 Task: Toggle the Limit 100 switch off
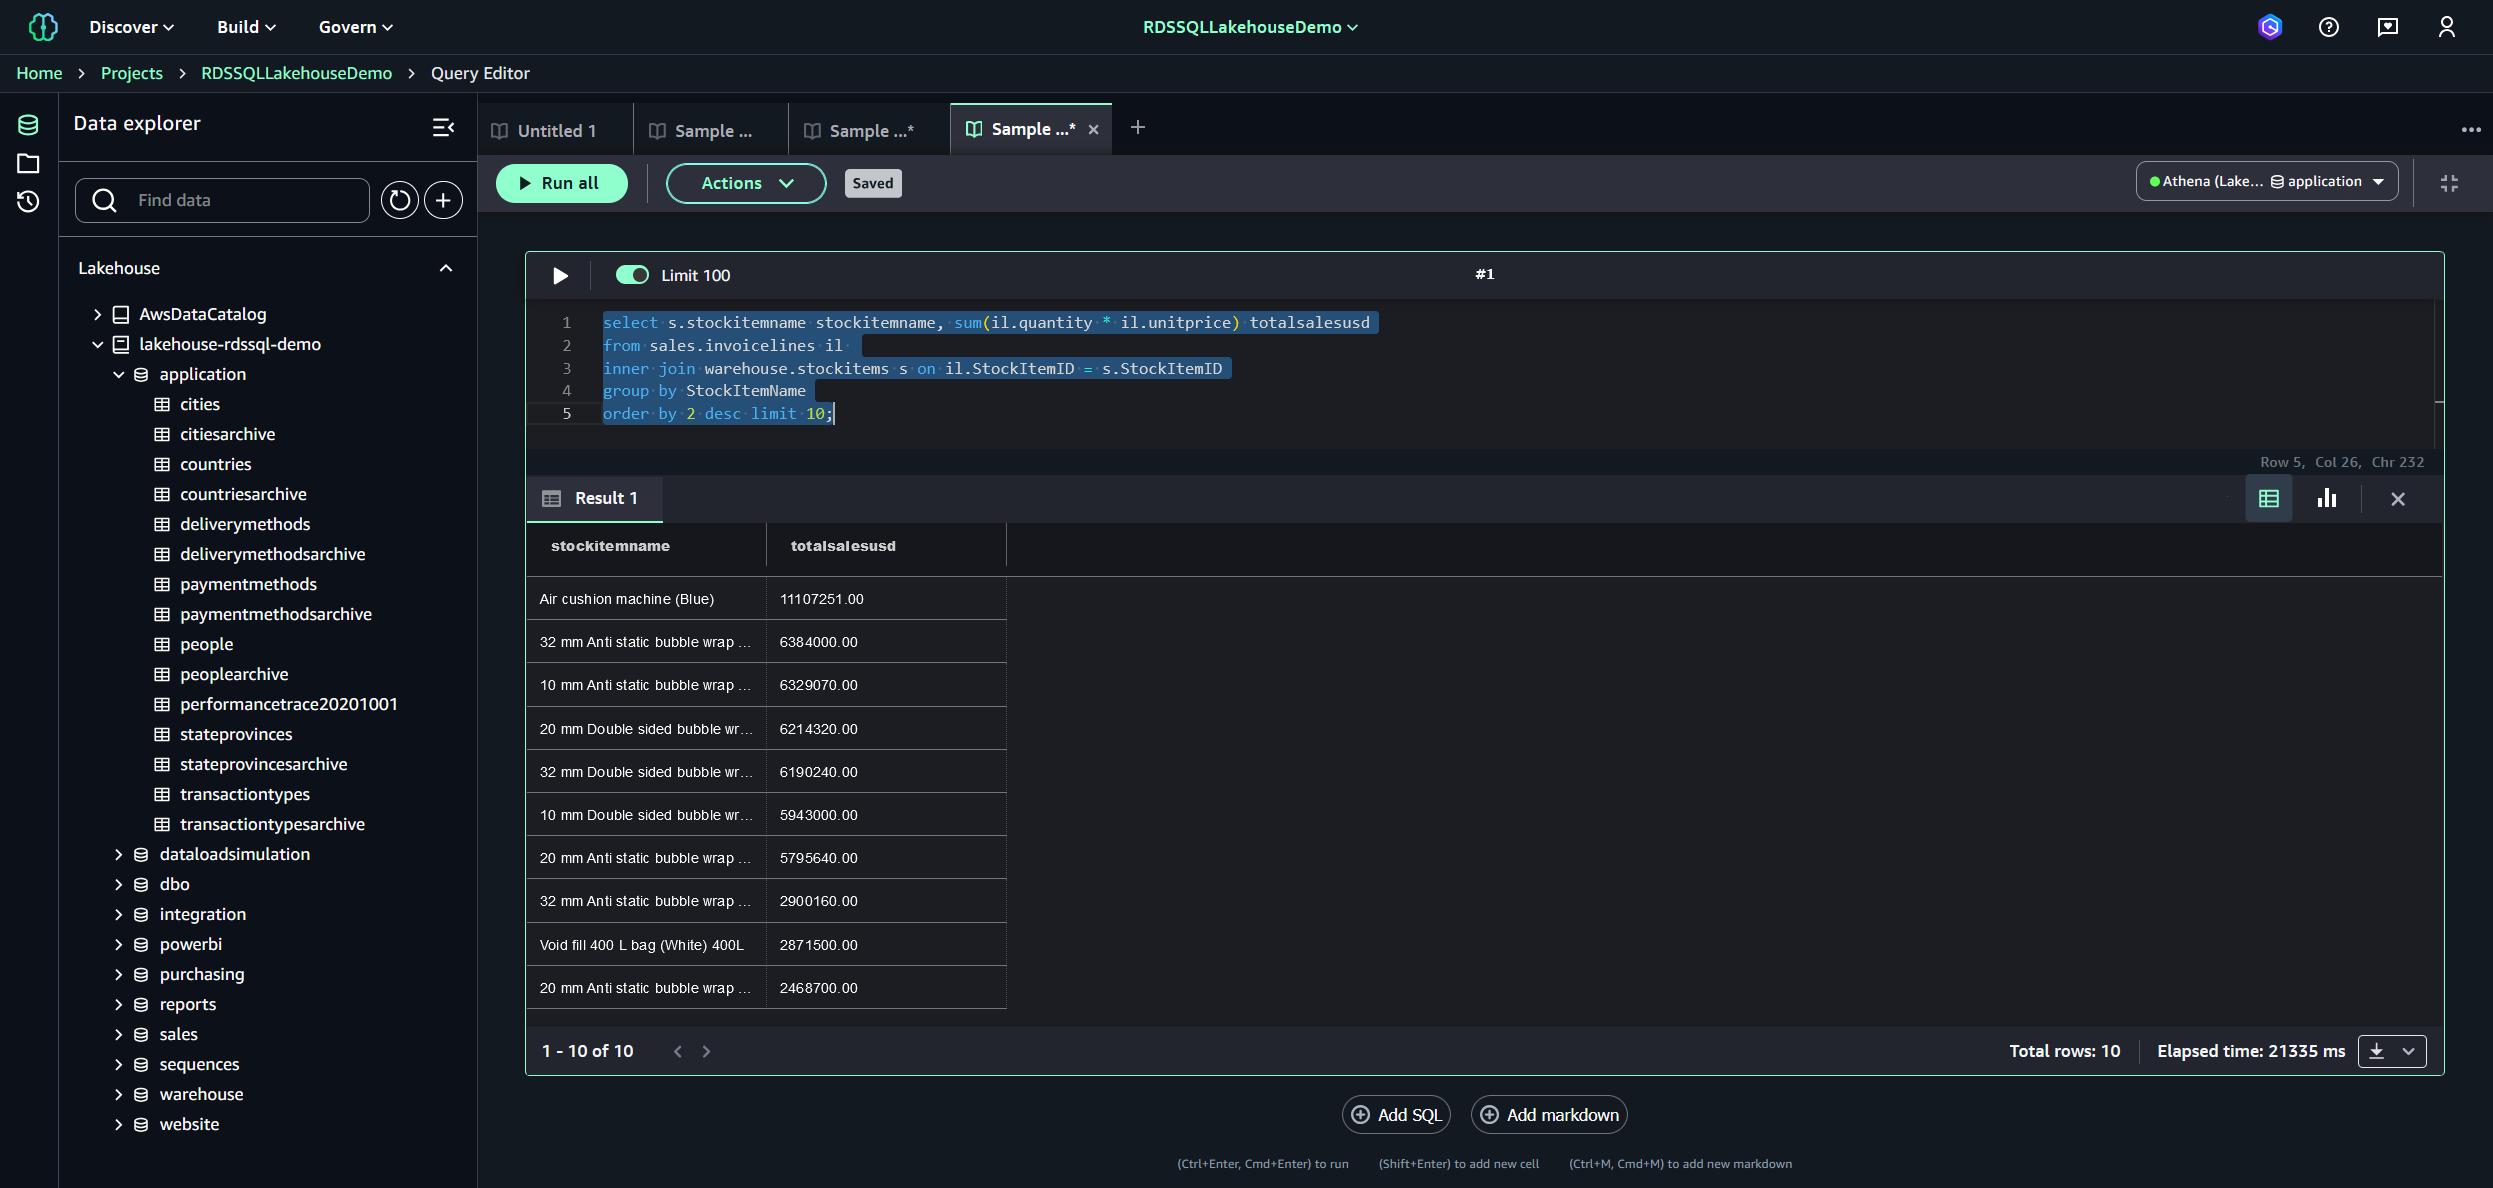click(x=632, y=275)
